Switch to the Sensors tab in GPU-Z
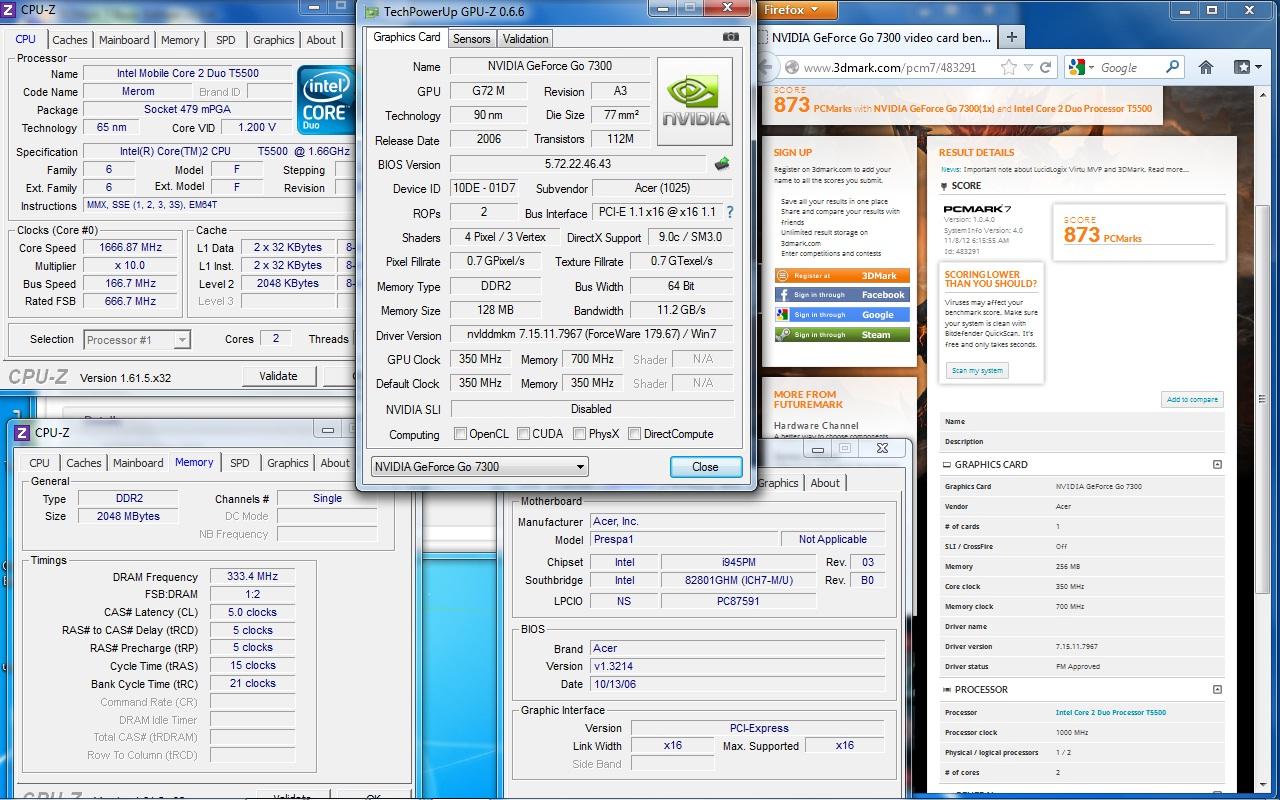 coord(471,39)
